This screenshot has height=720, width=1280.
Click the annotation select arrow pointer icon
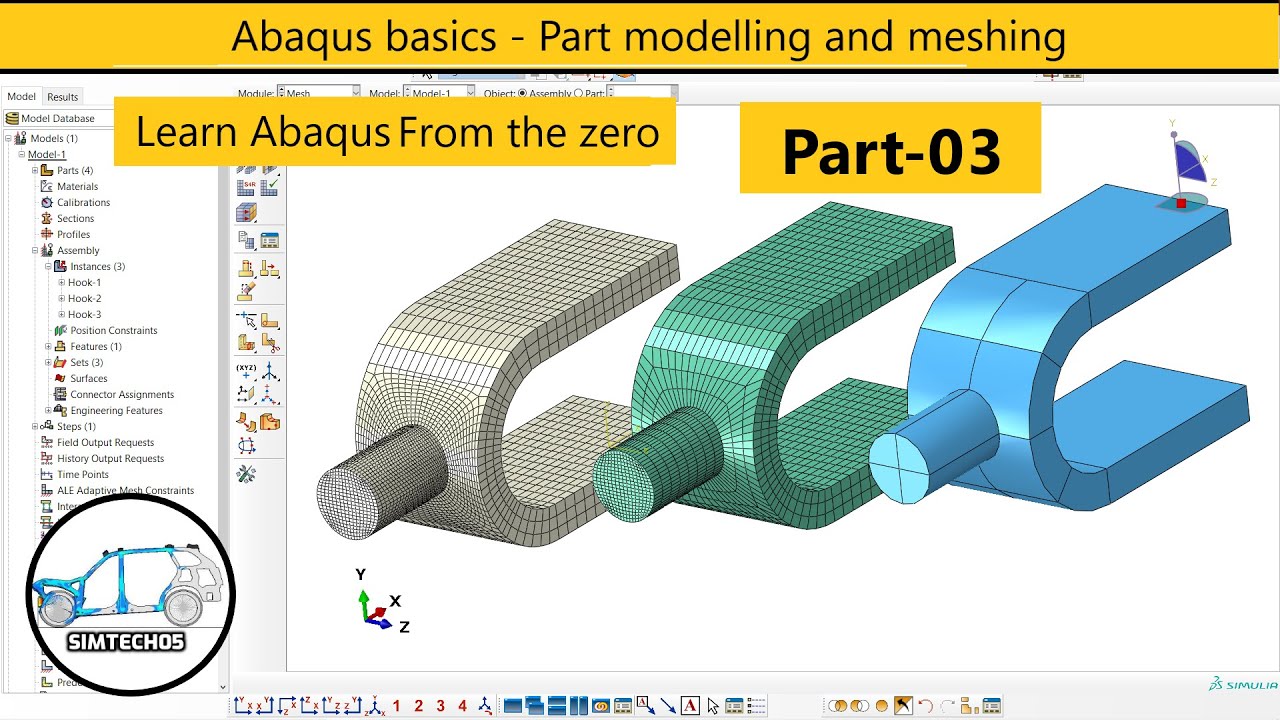coord(713,705)
